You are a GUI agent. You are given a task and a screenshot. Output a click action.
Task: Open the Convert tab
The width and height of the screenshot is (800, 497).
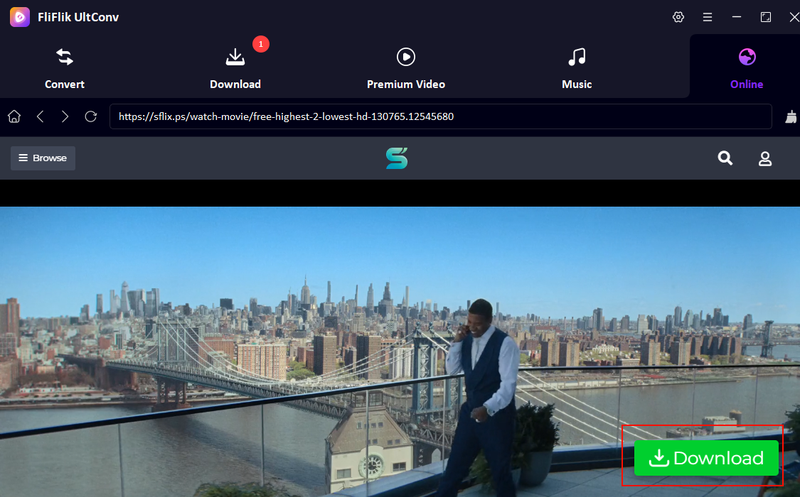64,68
